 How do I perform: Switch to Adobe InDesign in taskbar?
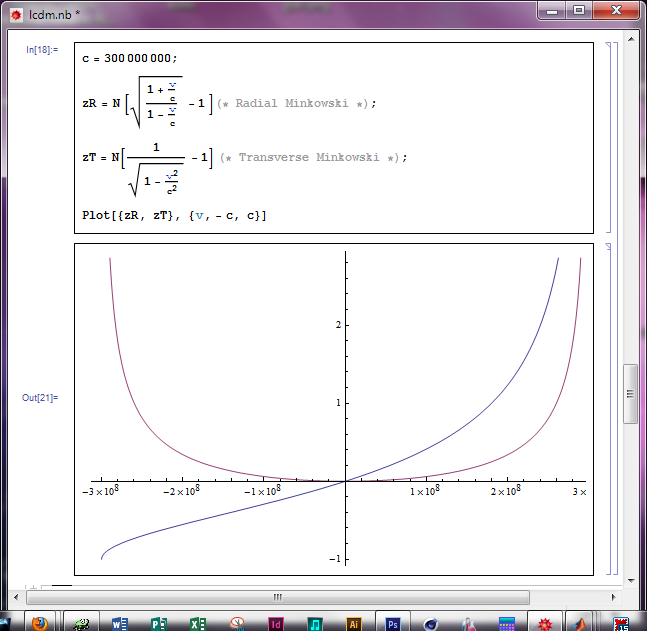point(276,622)
